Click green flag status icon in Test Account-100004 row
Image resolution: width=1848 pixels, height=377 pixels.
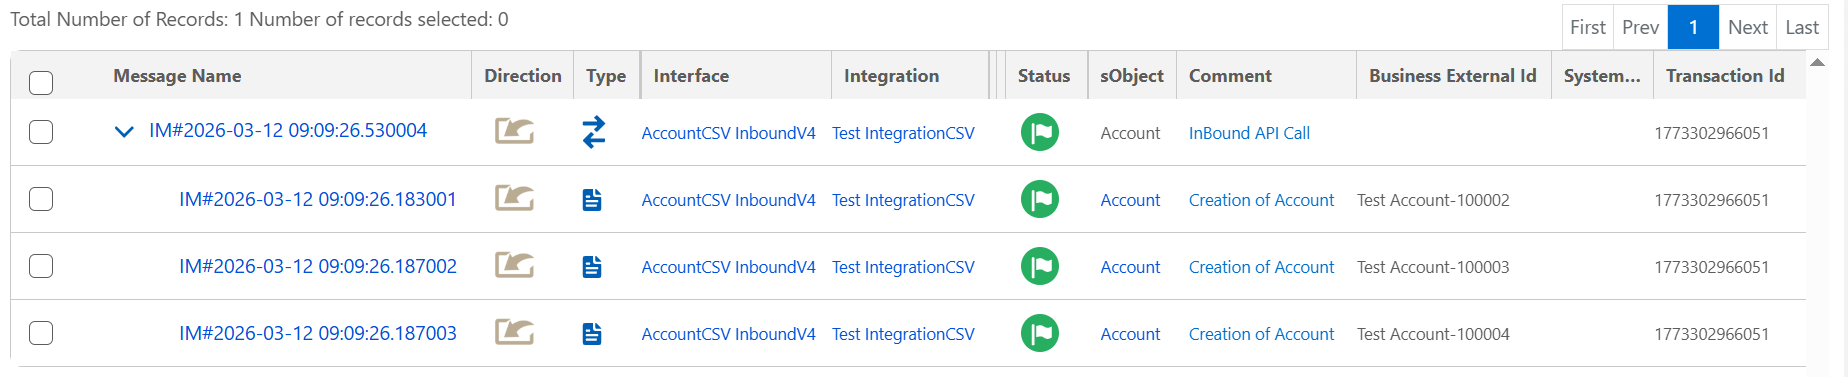tap(1040, 333)
